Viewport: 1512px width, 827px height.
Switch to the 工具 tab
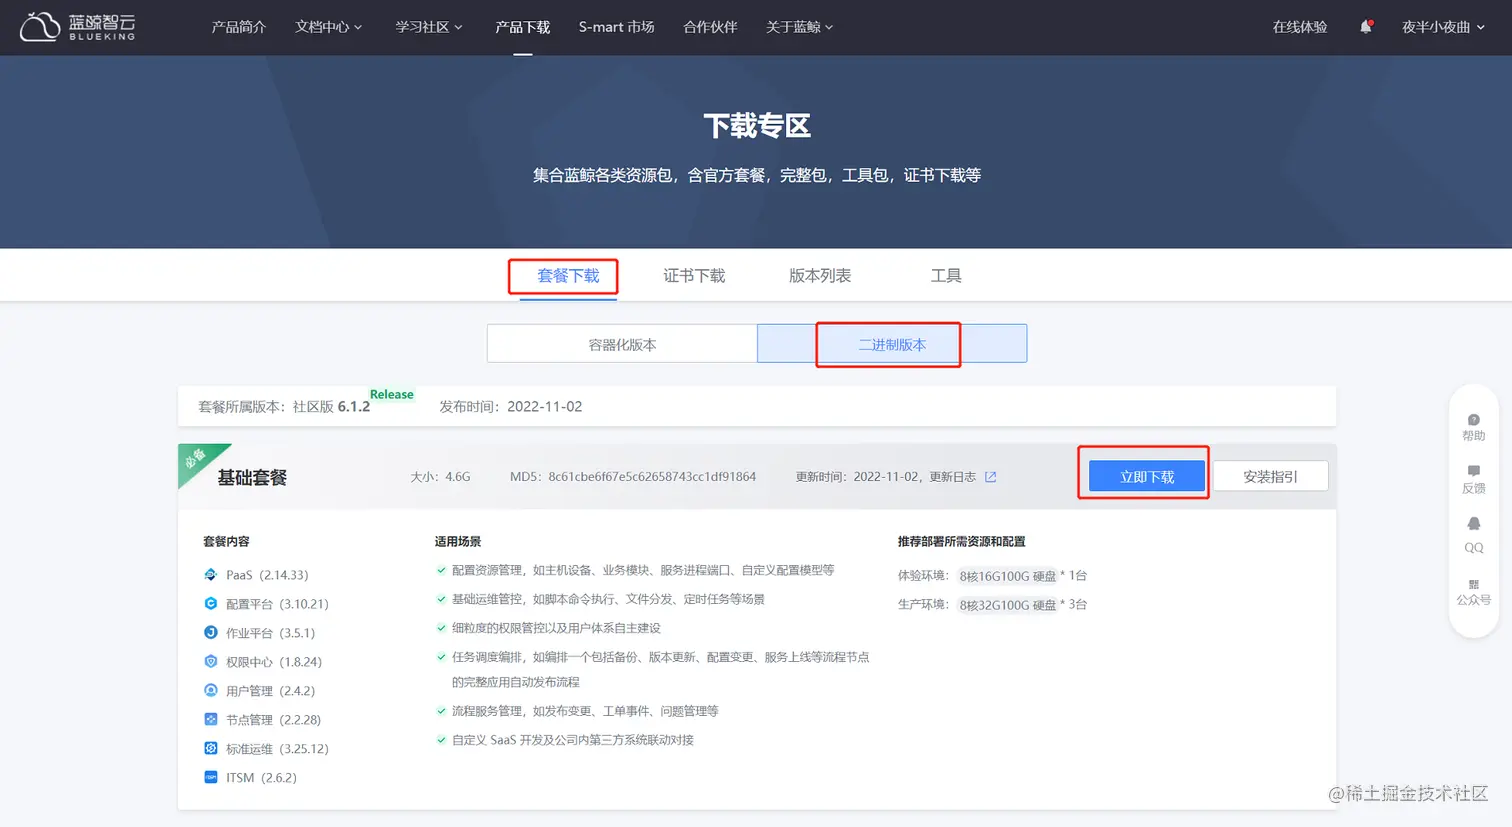coord(946,276)
